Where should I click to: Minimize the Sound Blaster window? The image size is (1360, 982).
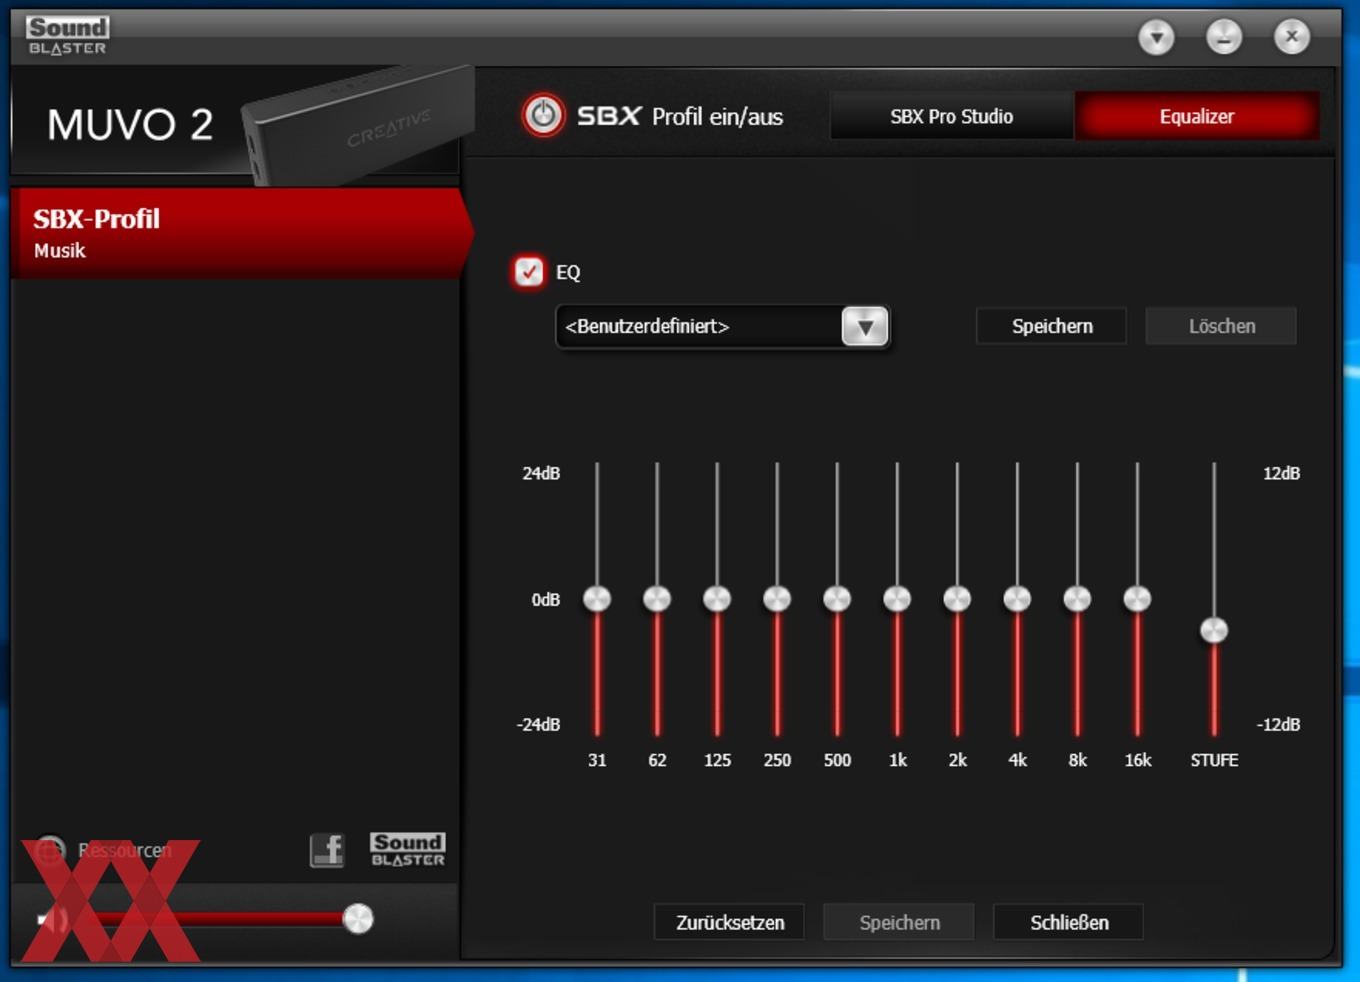coord(1224,38)
